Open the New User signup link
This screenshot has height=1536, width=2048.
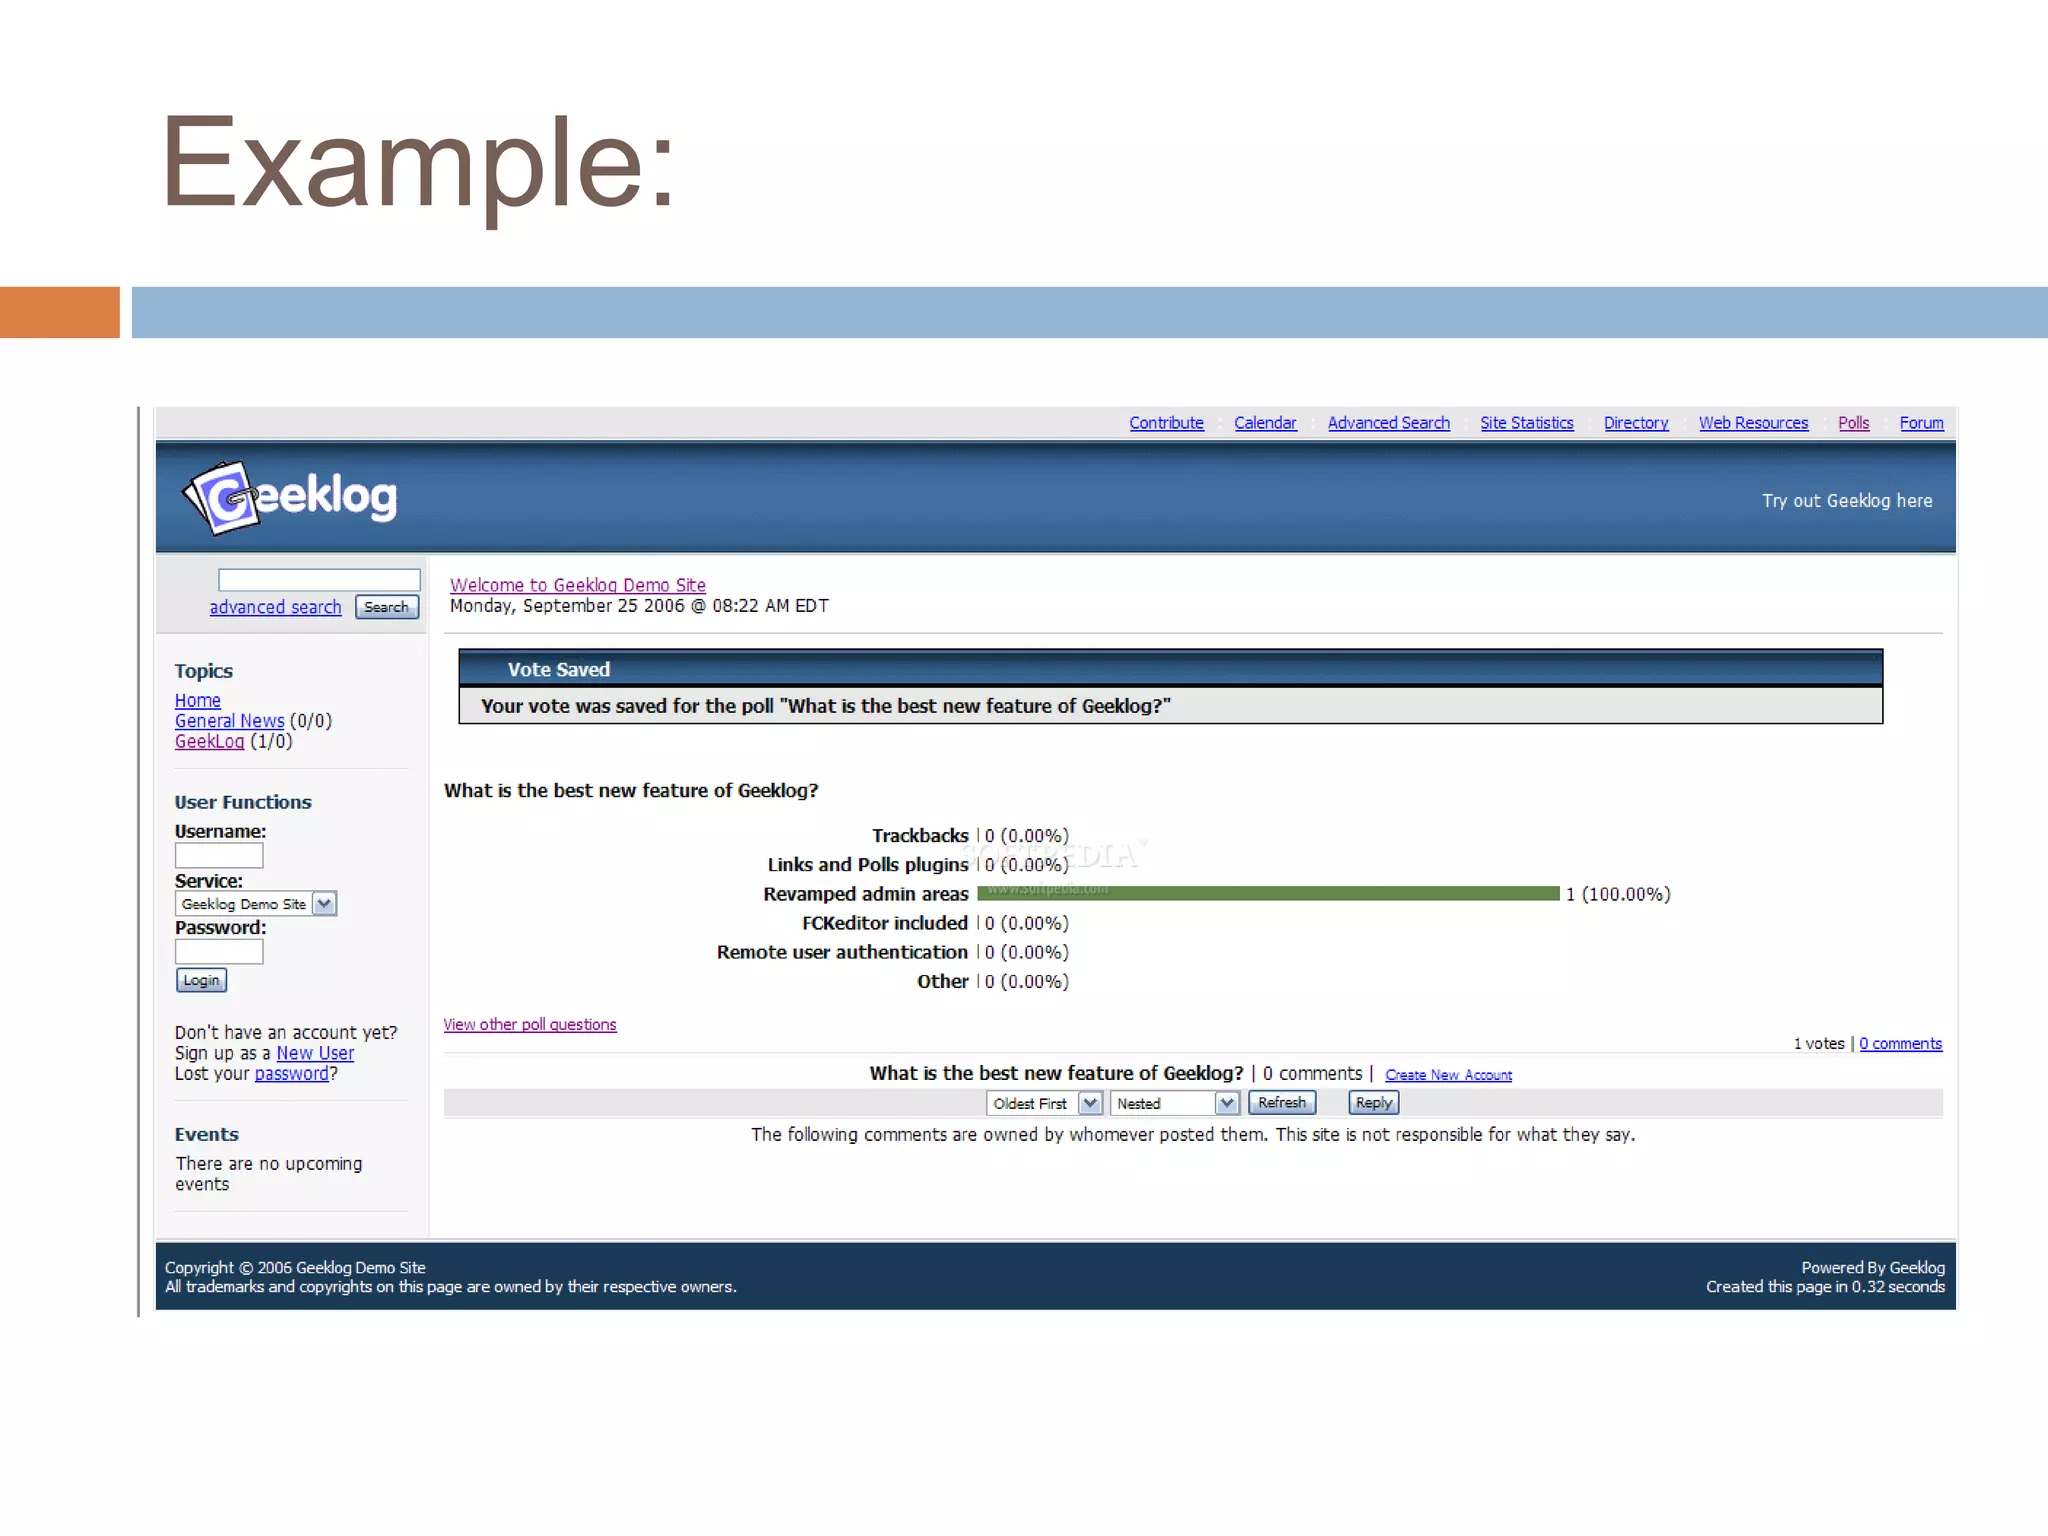(315, 1053)
